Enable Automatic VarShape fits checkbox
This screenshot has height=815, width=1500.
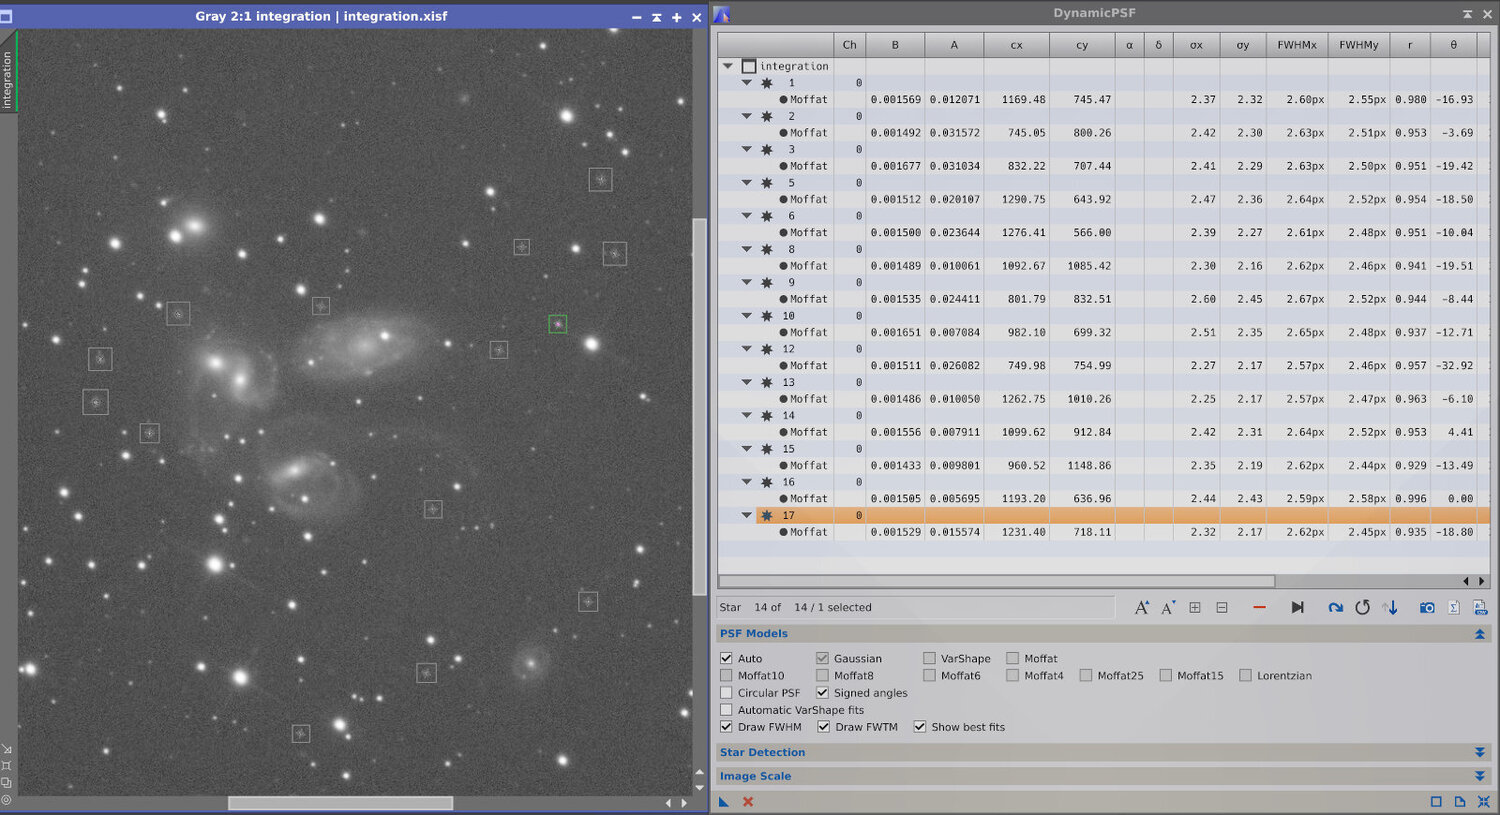pyautogui.click(x=726, y=710)
